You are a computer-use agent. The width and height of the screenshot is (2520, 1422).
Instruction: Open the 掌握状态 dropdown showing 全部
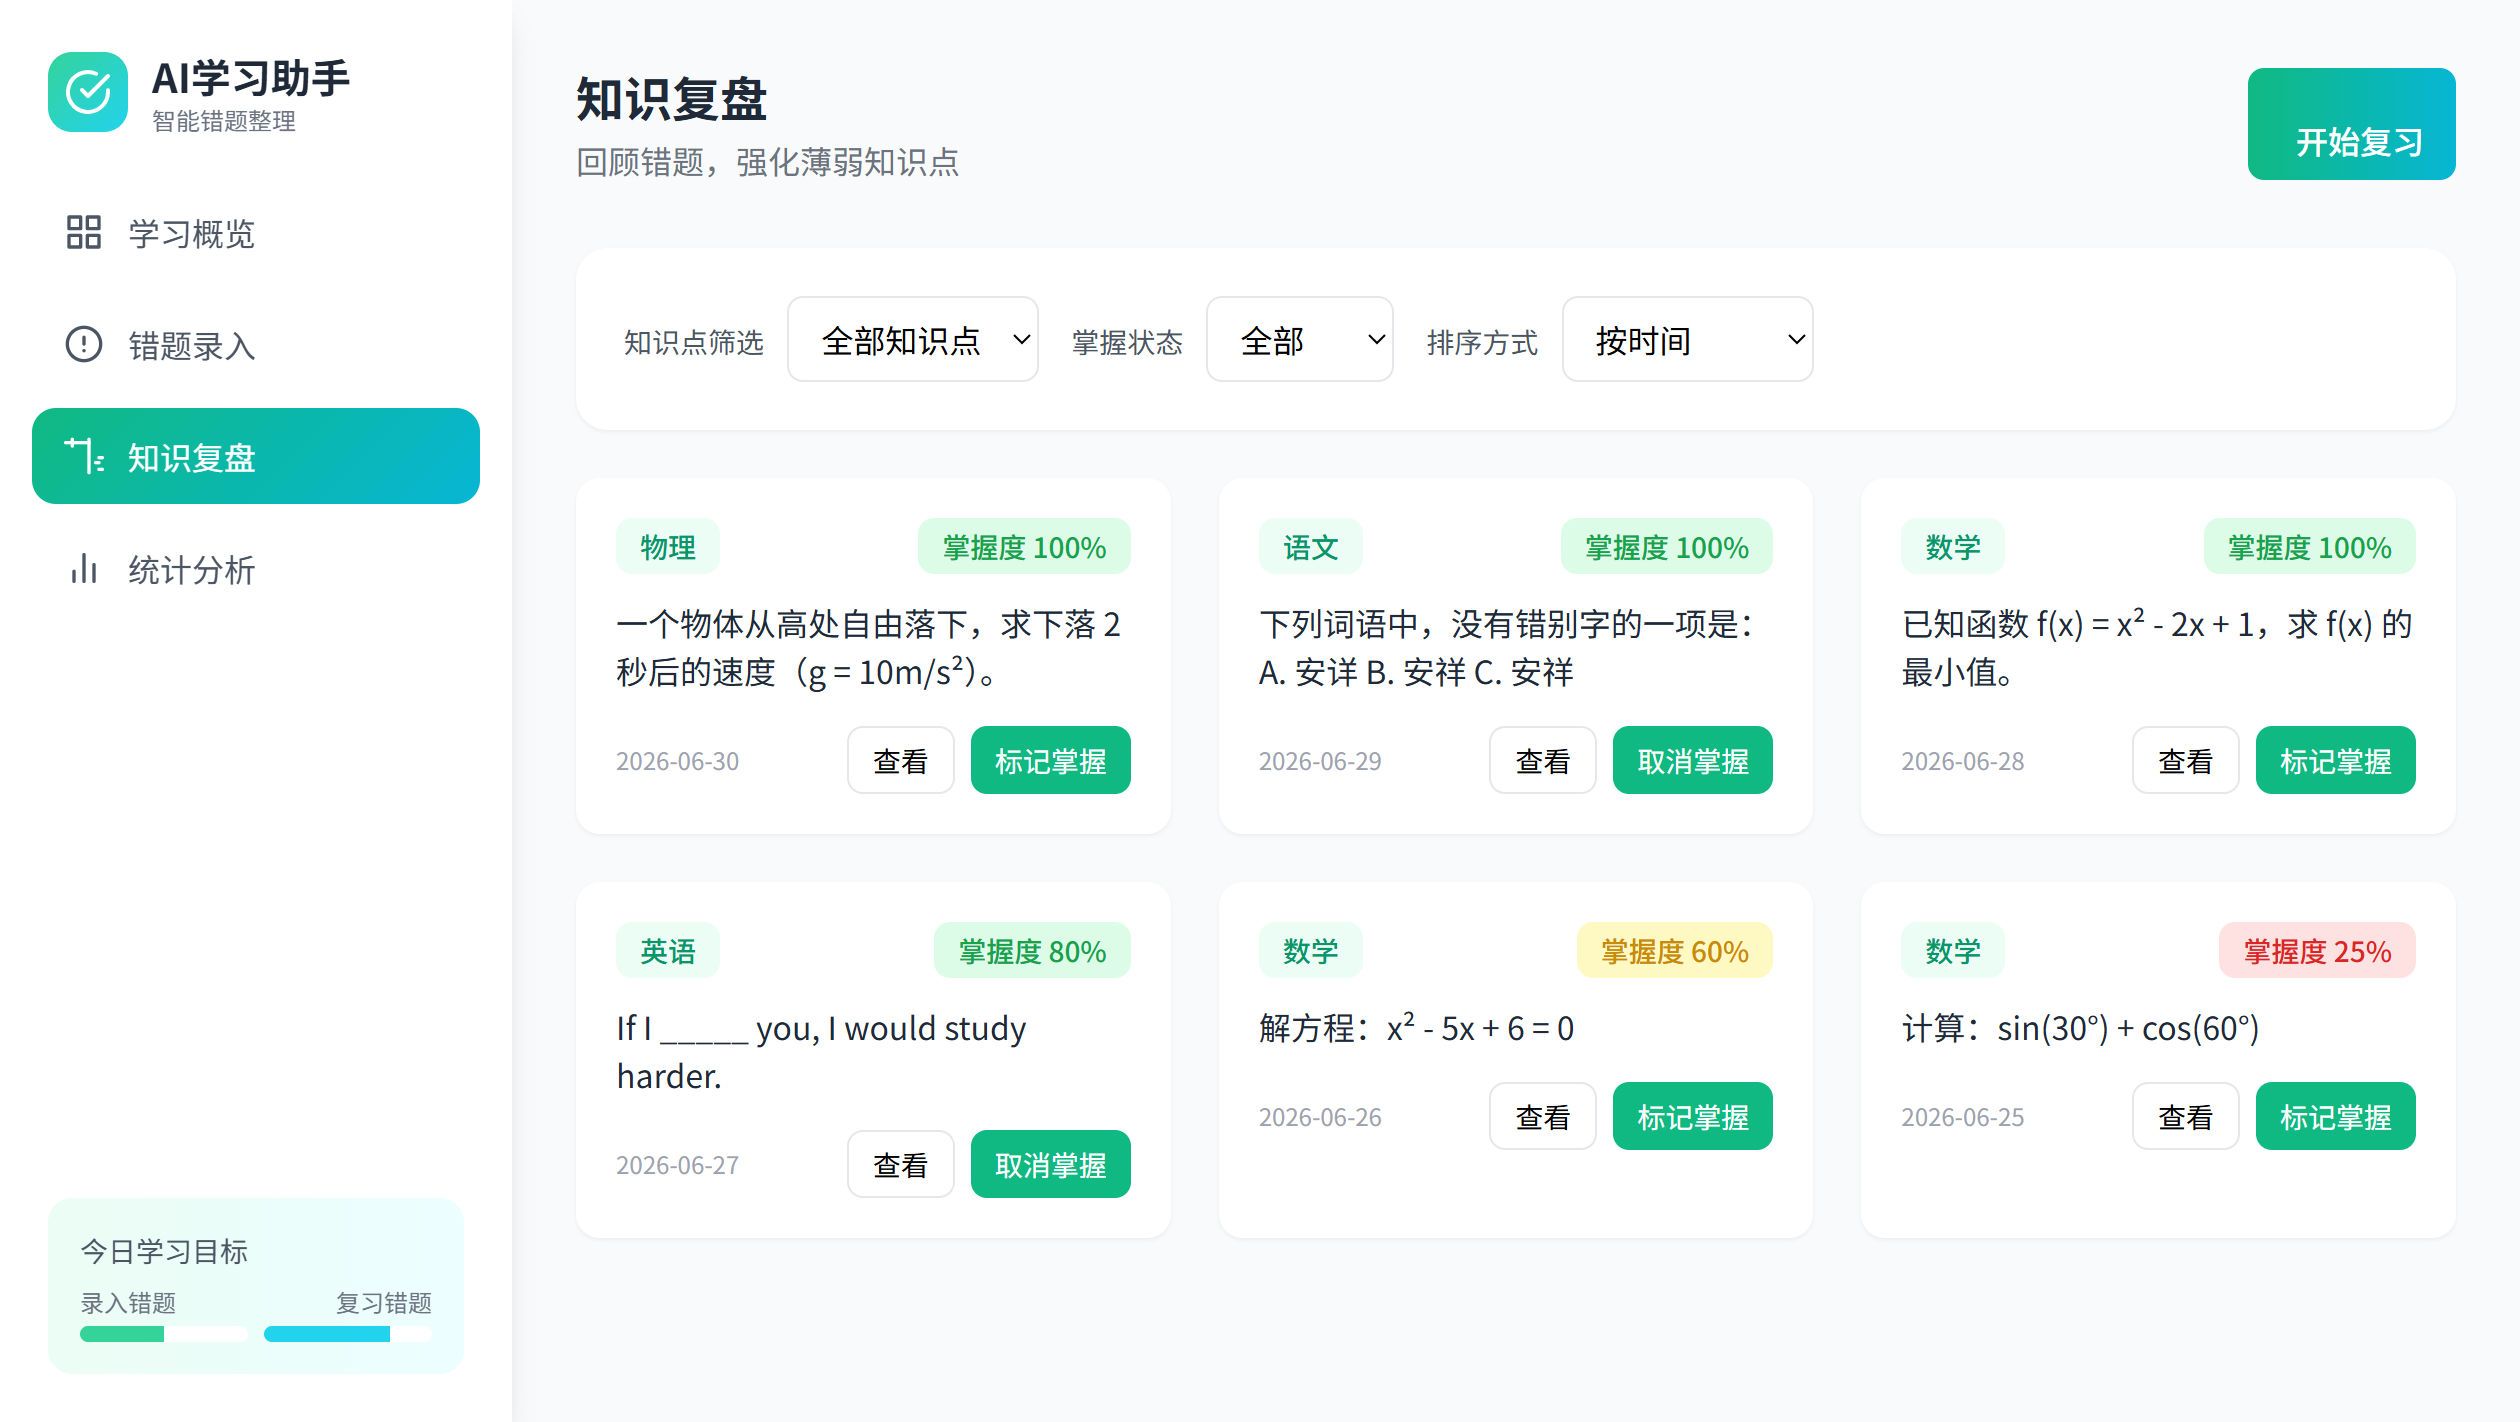click(1300, 339)
